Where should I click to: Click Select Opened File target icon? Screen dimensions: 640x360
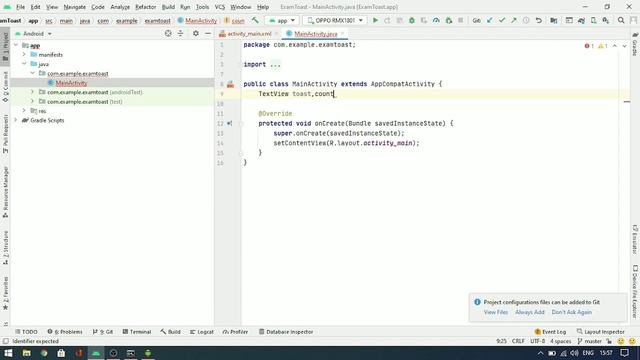tap(168, 33)
